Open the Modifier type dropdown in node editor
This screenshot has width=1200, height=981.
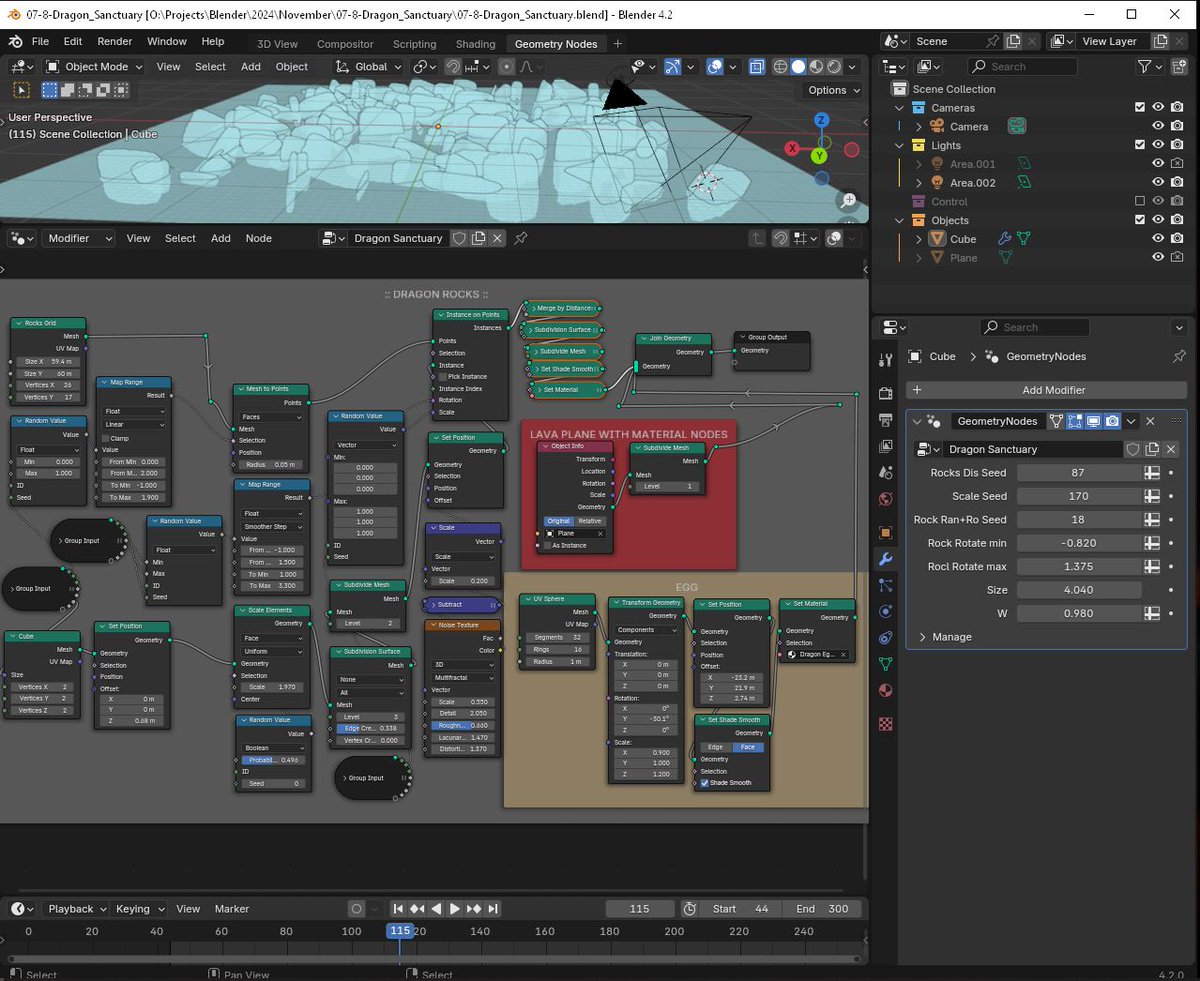pyautogui.click(x=78, y=238)
